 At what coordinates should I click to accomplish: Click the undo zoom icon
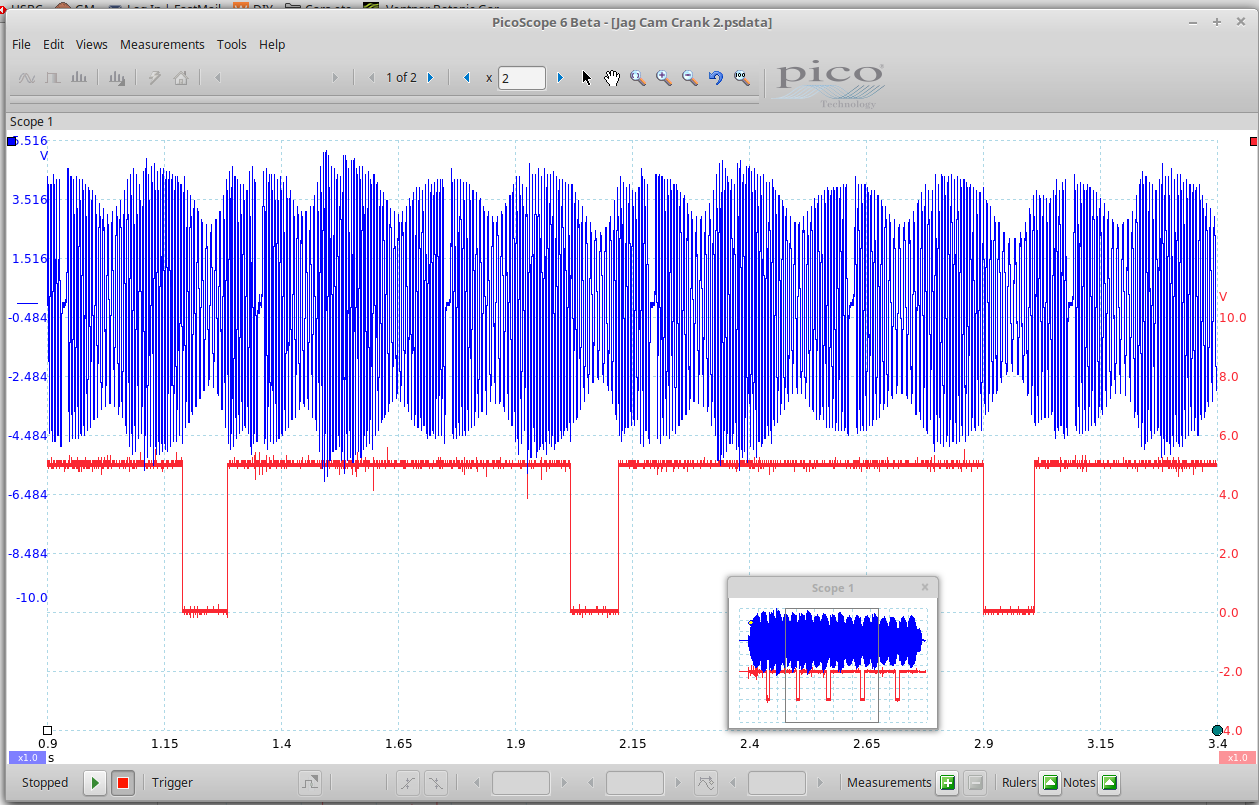click(716, 78)
